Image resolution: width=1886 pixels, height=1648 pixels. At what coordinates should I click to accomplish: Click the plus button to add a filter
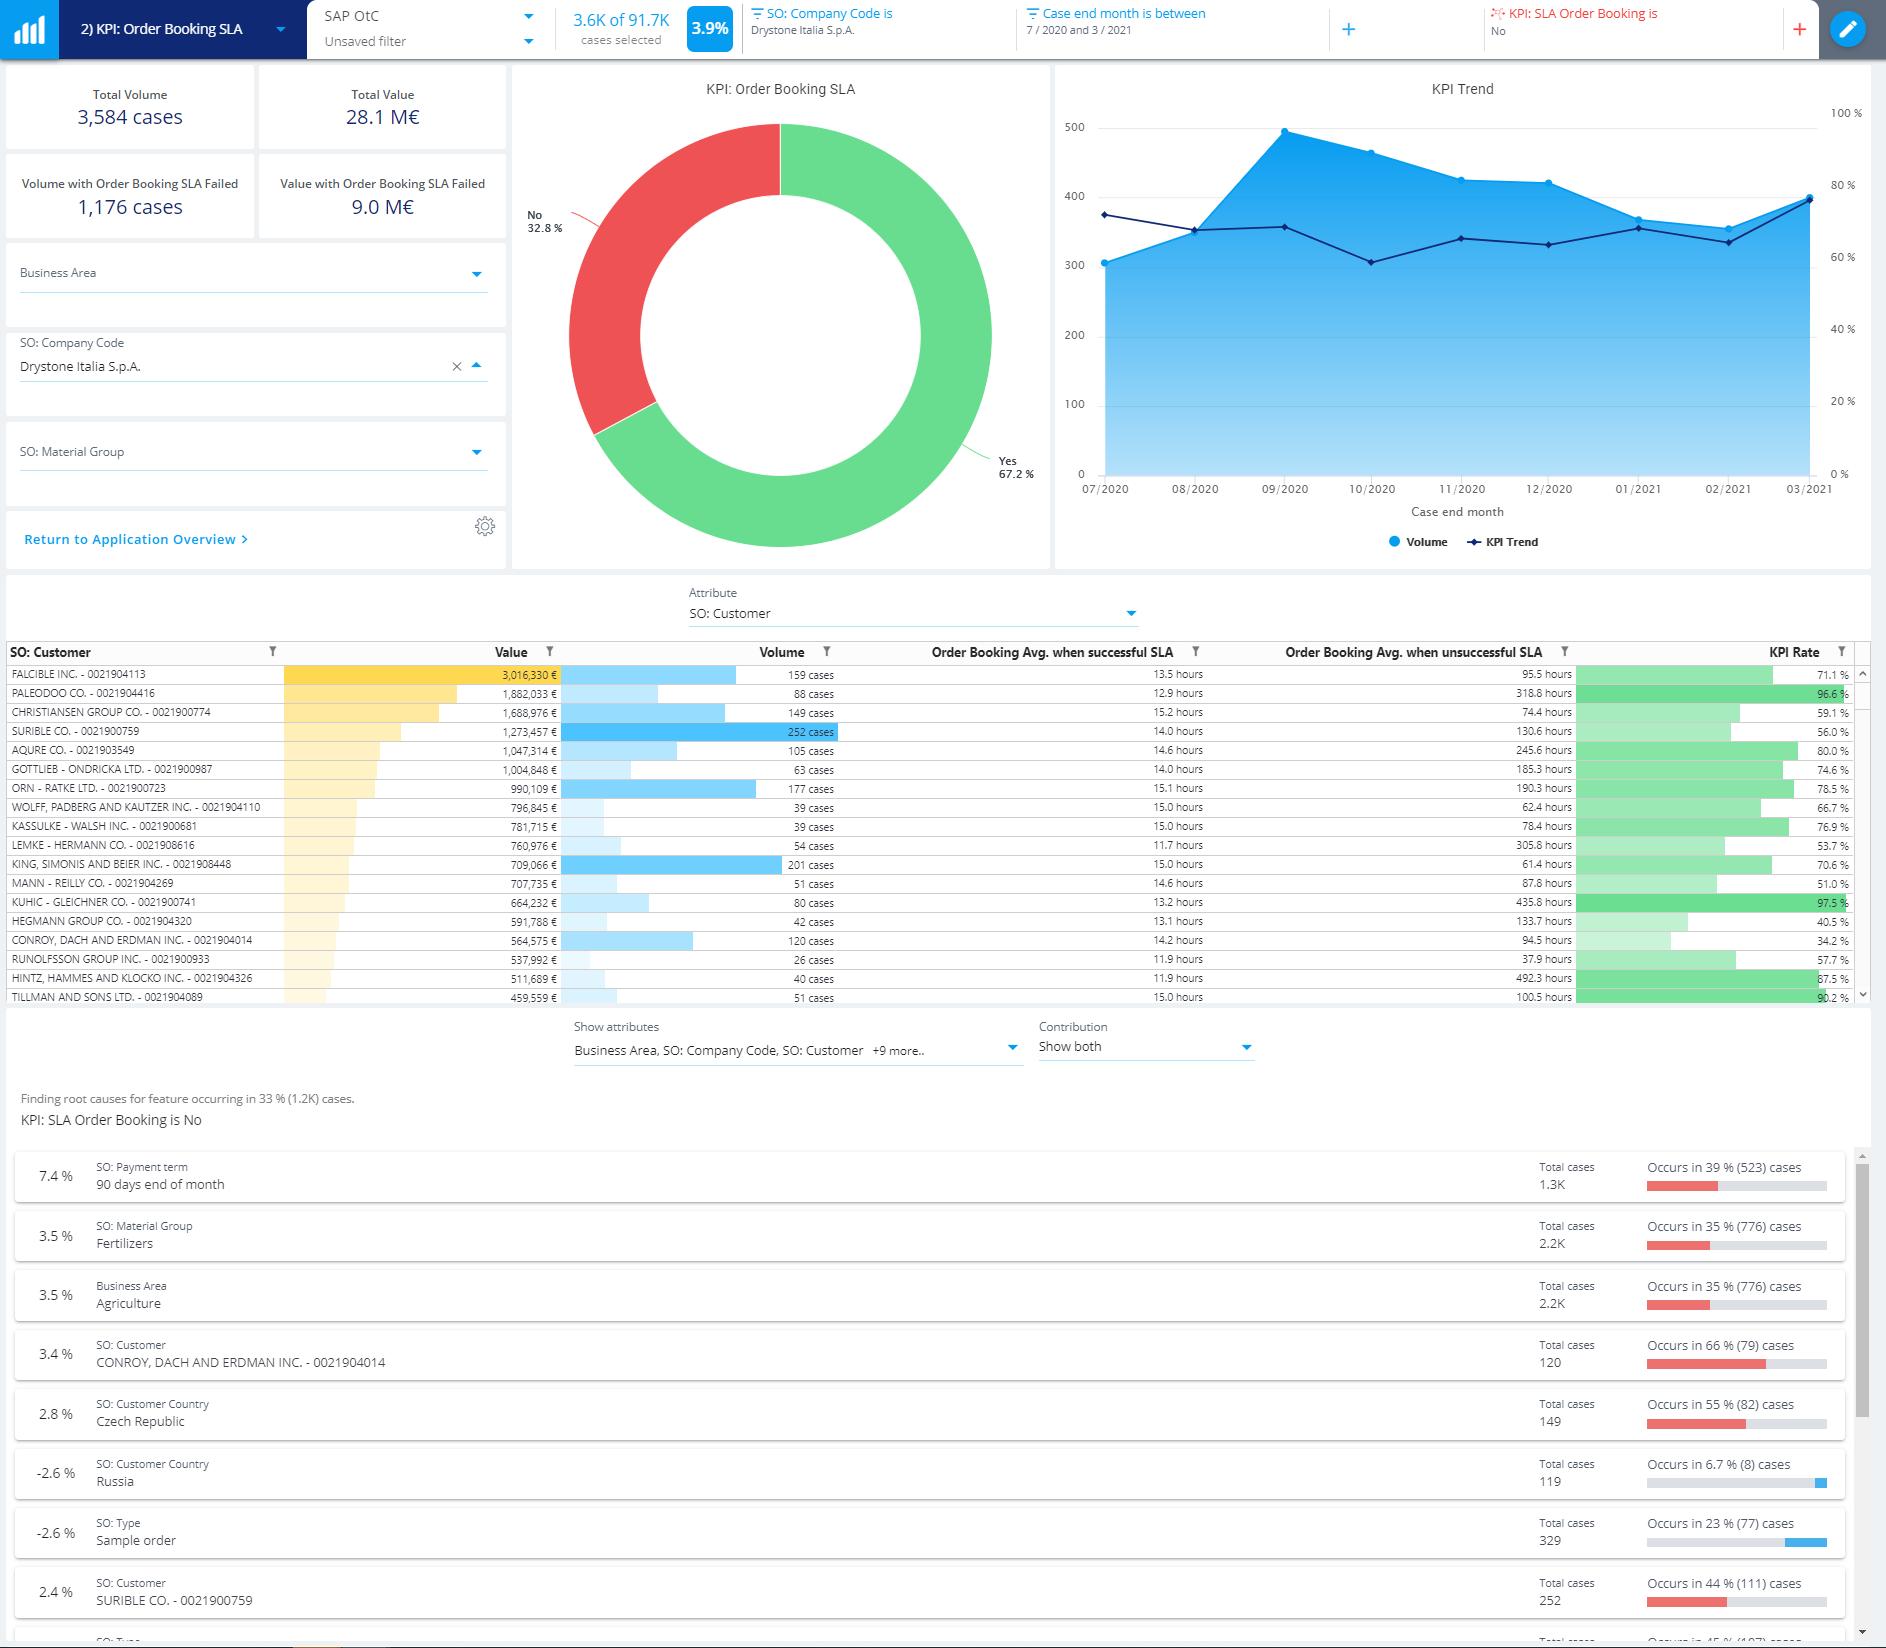coord(1349,29)
